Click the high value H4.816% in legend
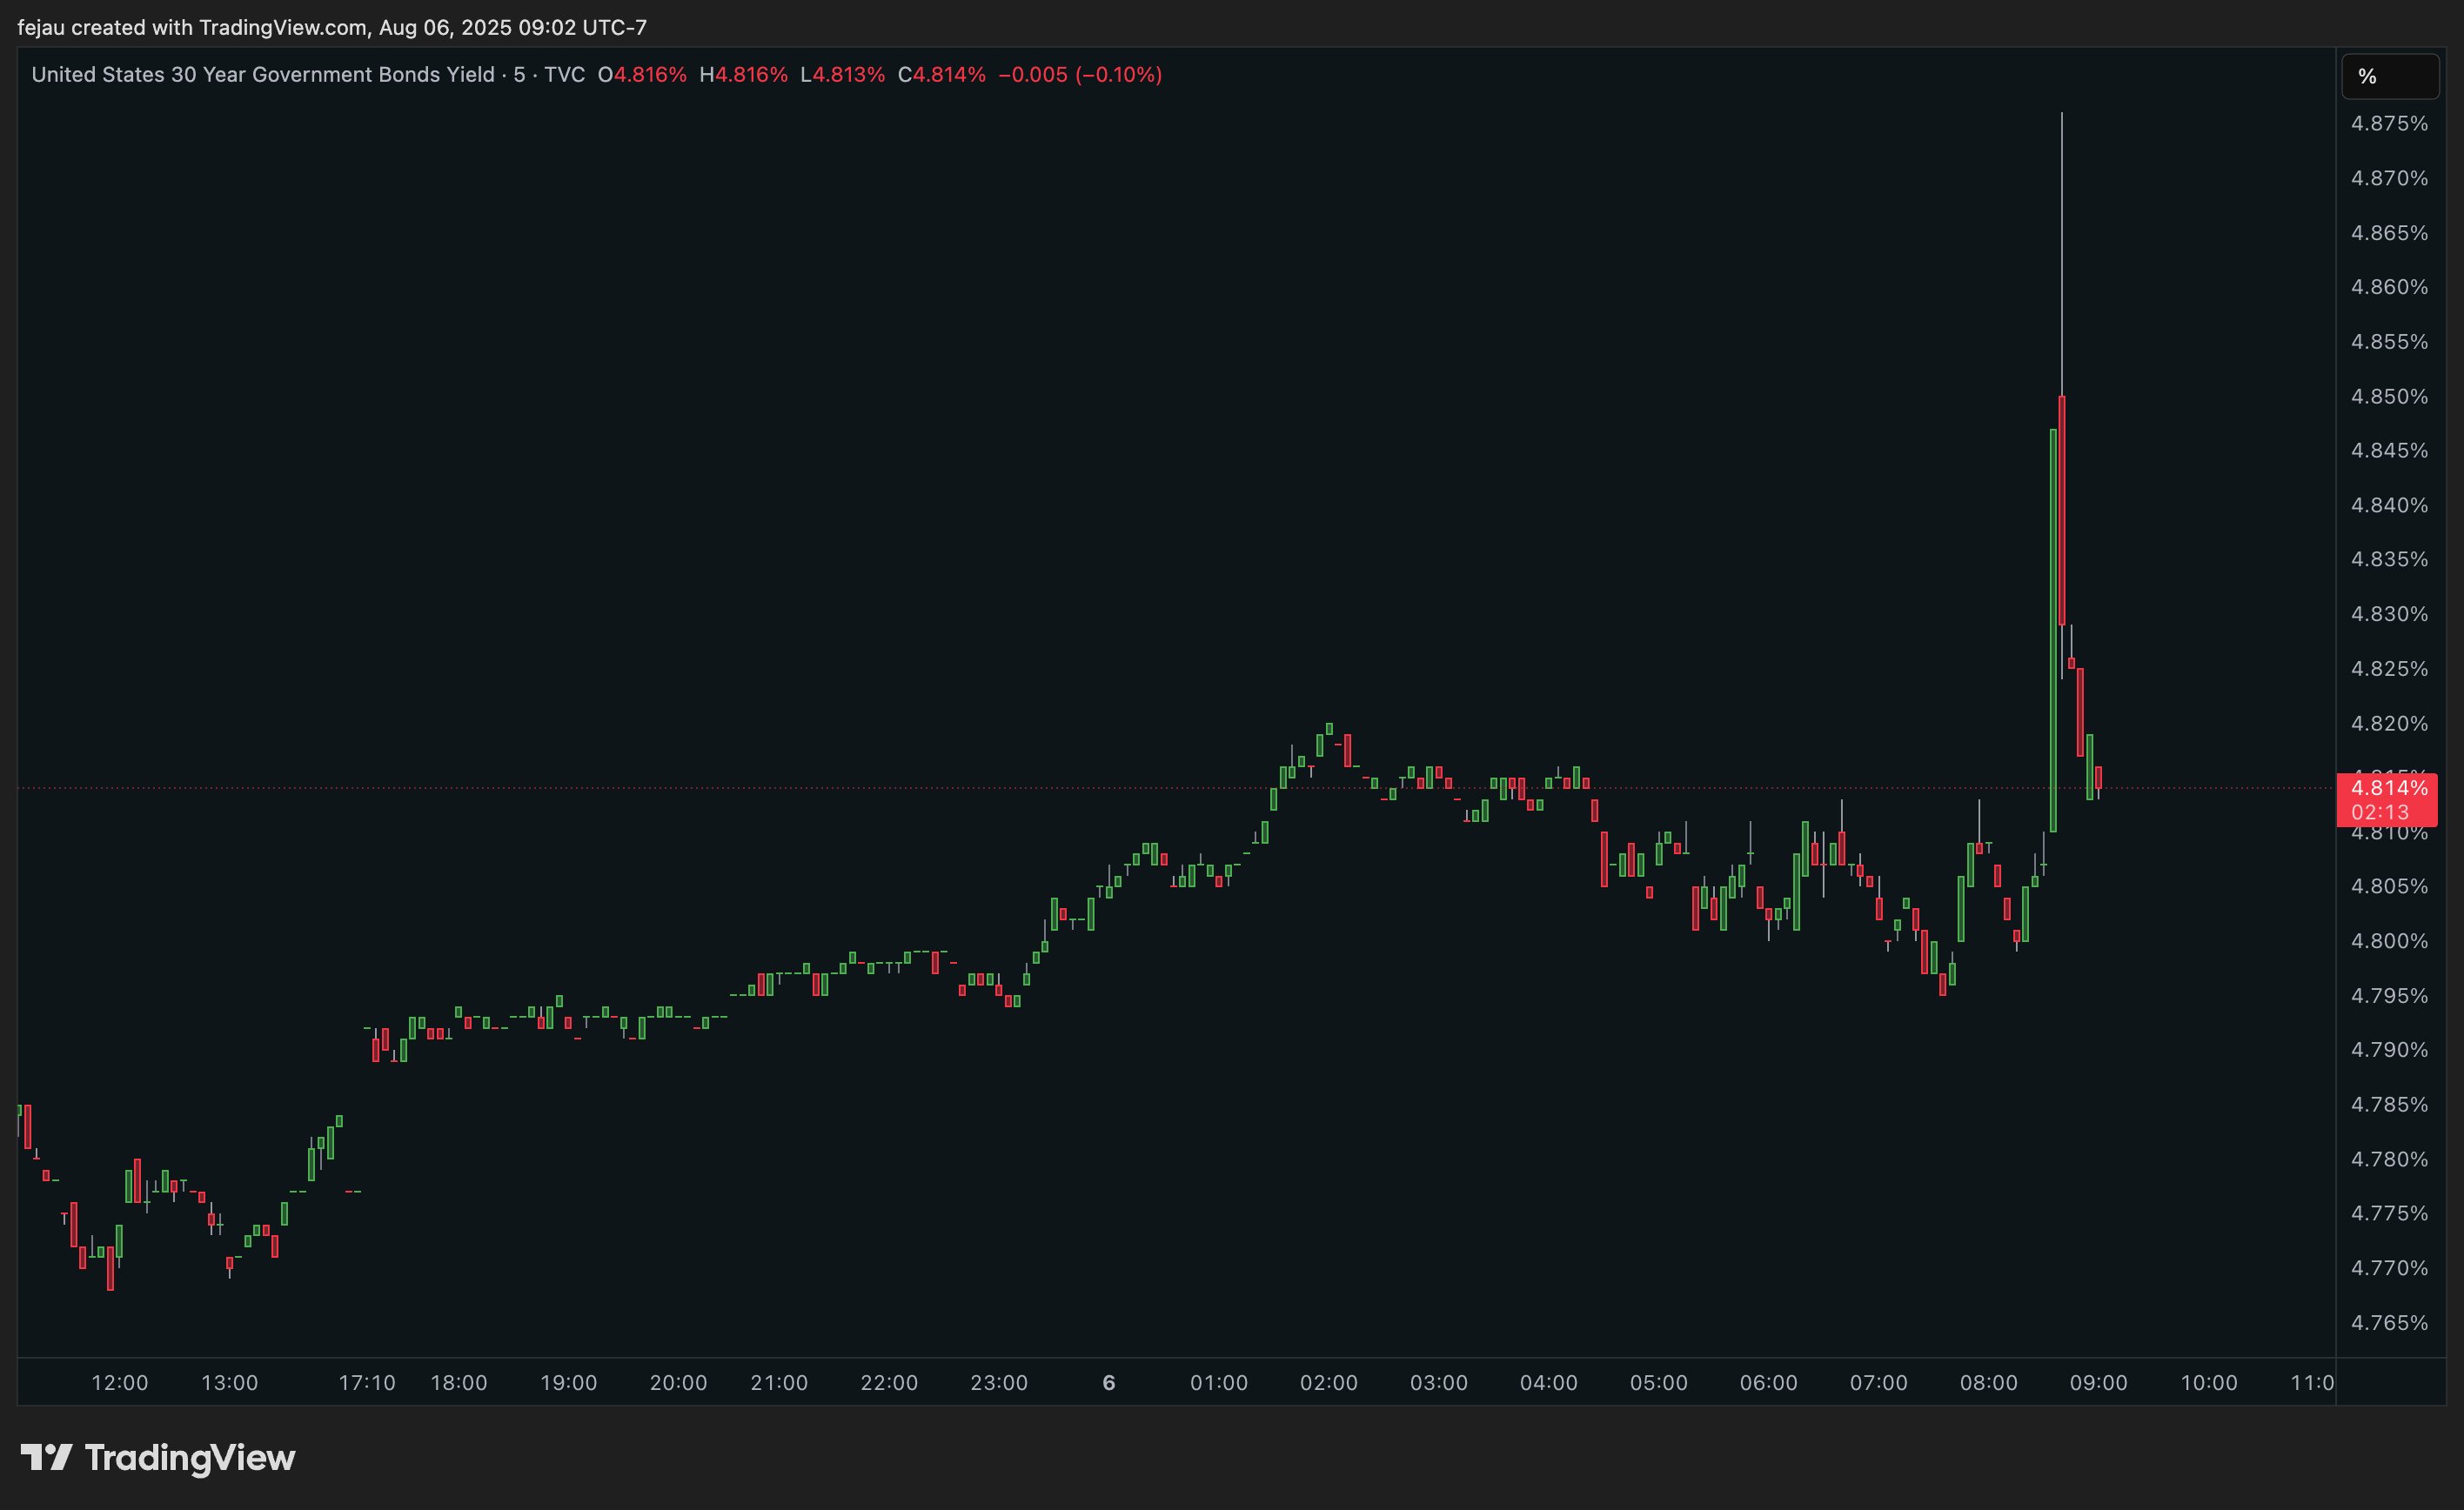 (x=743, y=75)
